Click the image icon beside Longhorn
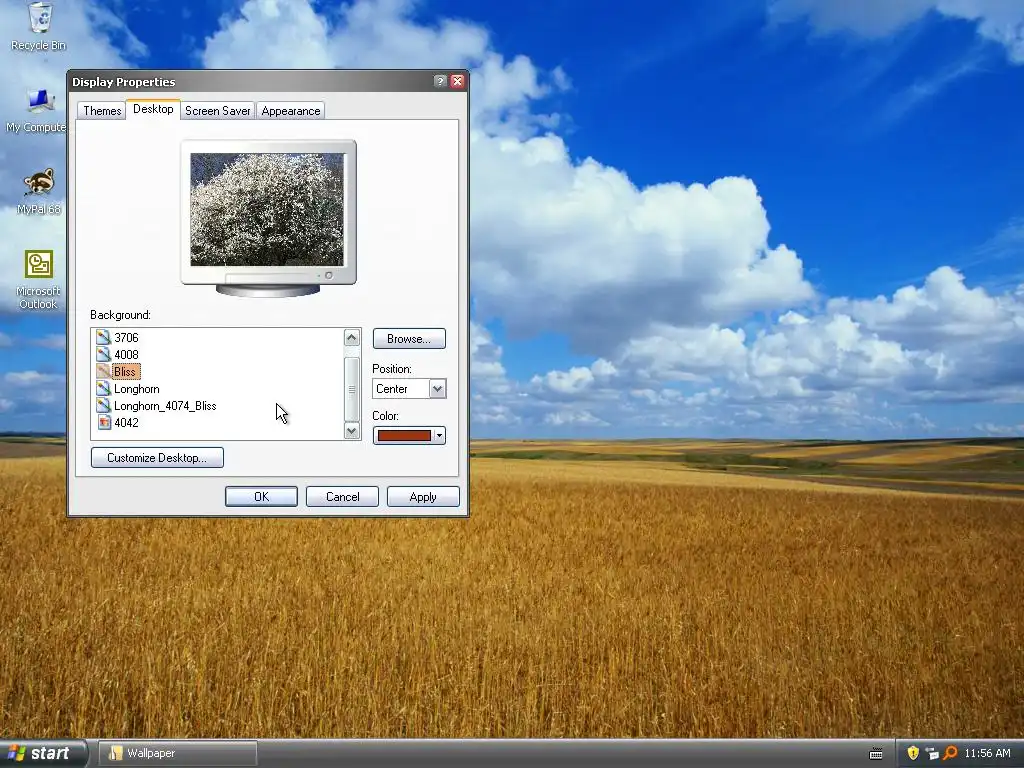 [x=103, y=388]
